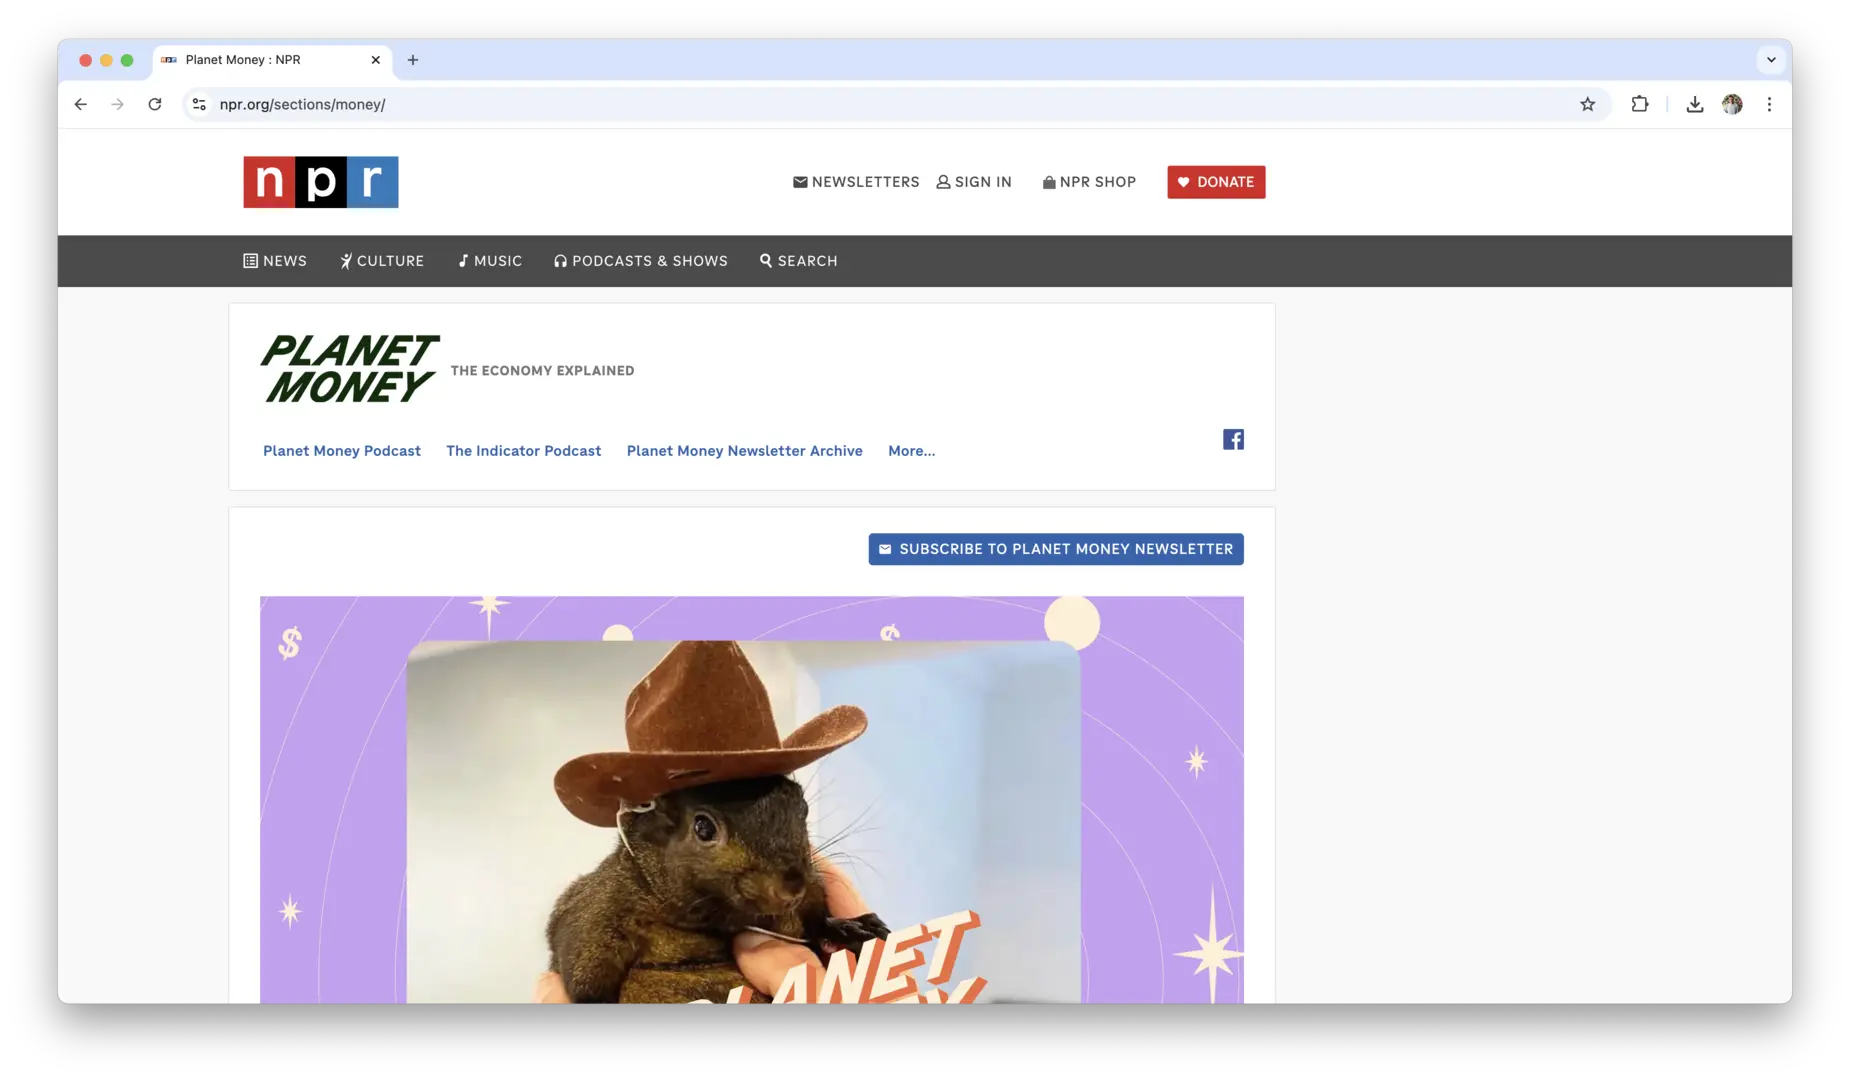Viewport: 1850px width, 1080px height.
Task: Open The Indicator Podcast link
Action: (x=523, y=451)
